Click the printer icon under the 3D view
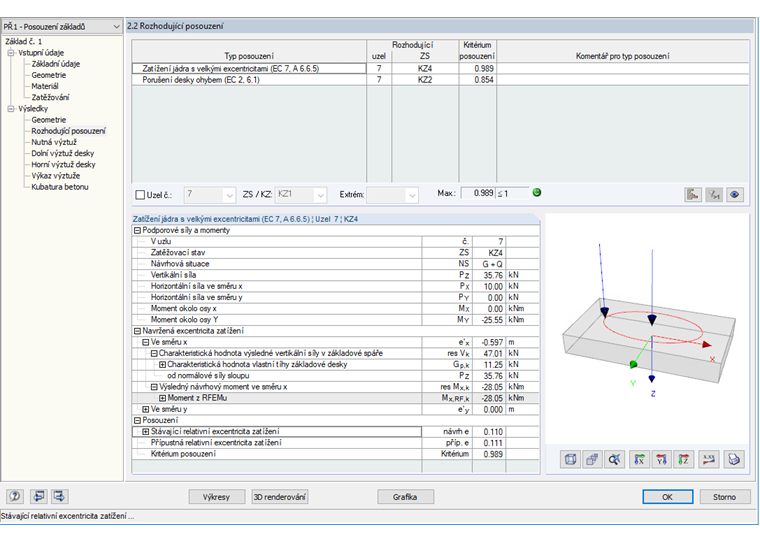The image size is (760, 542). 734,459
